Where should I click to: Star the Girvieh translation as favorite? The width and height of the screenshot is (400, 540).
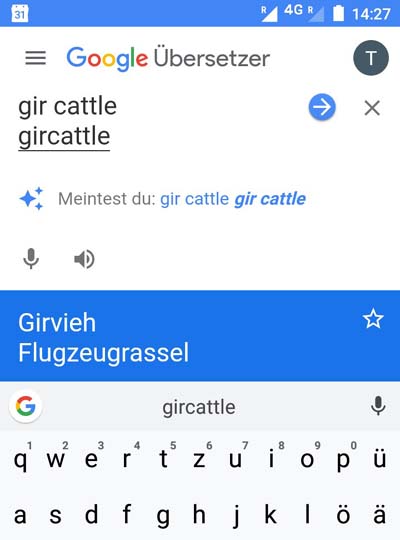(373, 319)
